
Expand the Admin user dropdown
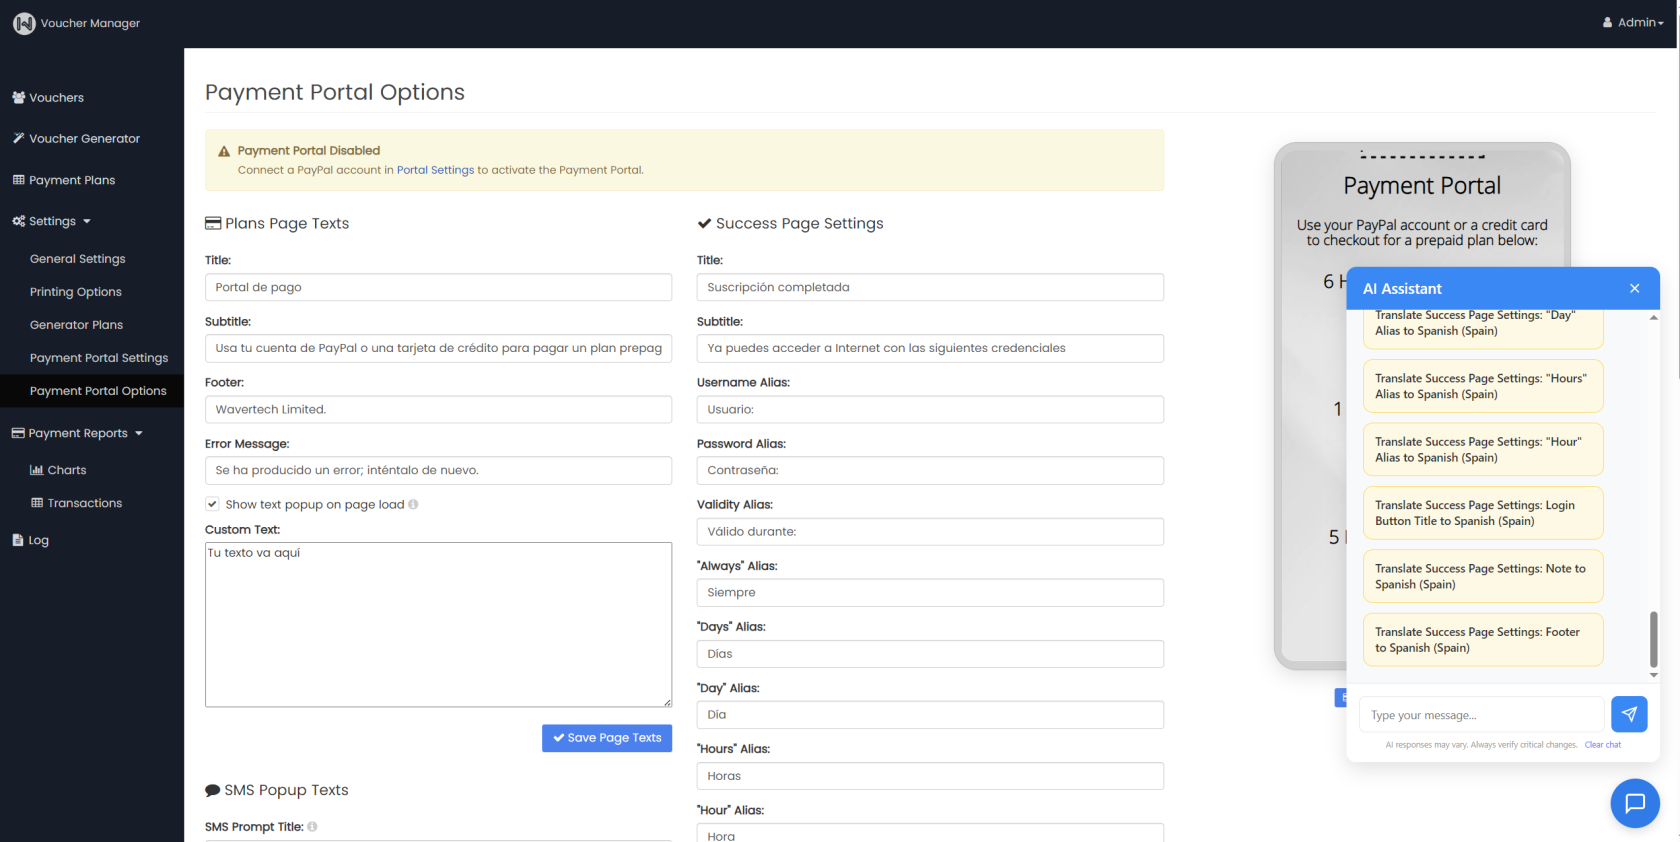pos(1632,22)
